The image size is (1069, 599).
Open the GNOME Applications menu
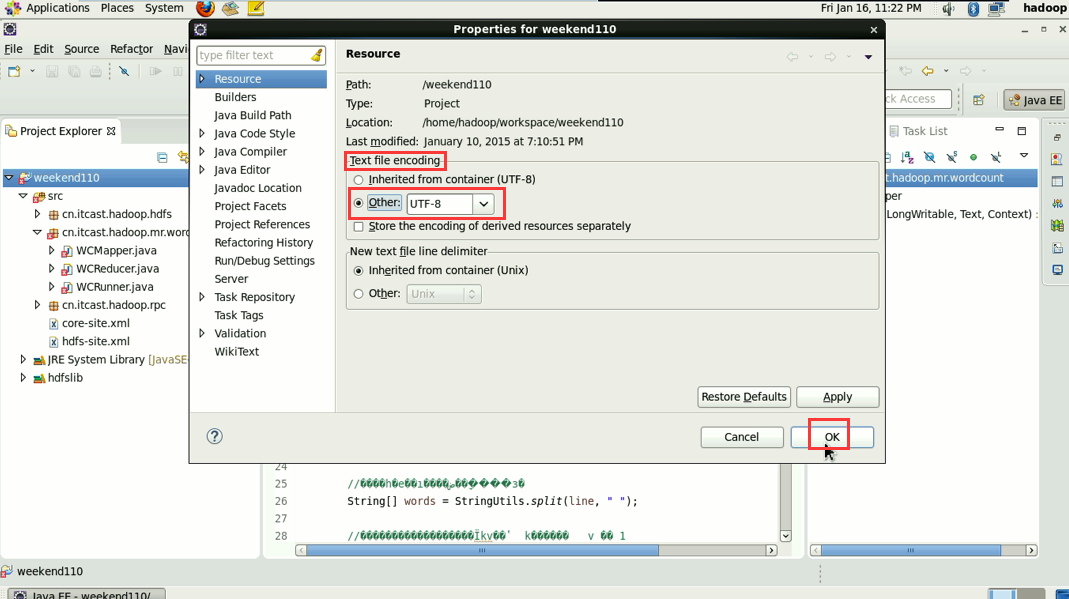[57, 8]
